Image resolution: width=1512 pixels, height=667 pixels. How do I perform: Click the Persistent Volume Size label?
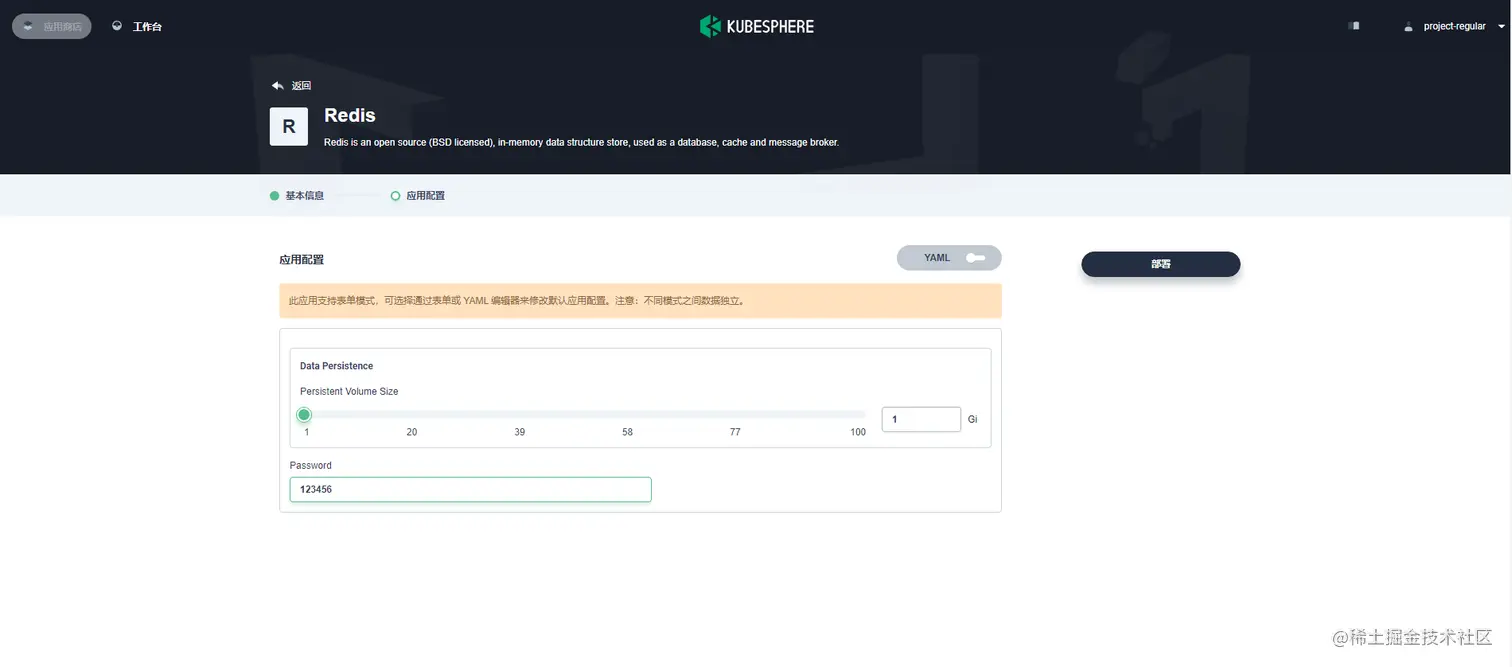[x=349, y=391]
